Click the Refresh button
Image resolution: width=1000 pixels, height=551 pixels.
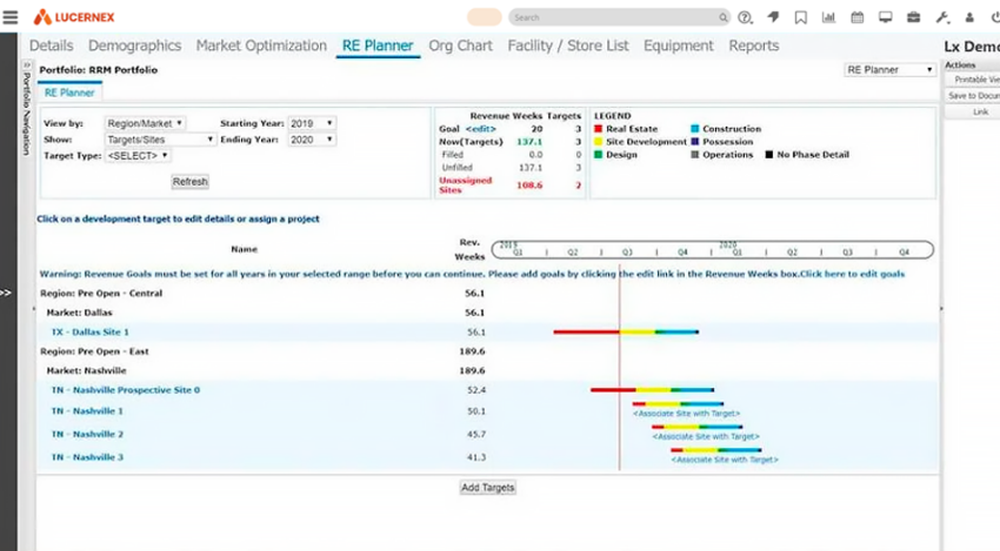pyautogui.click(x=190, y=182)
